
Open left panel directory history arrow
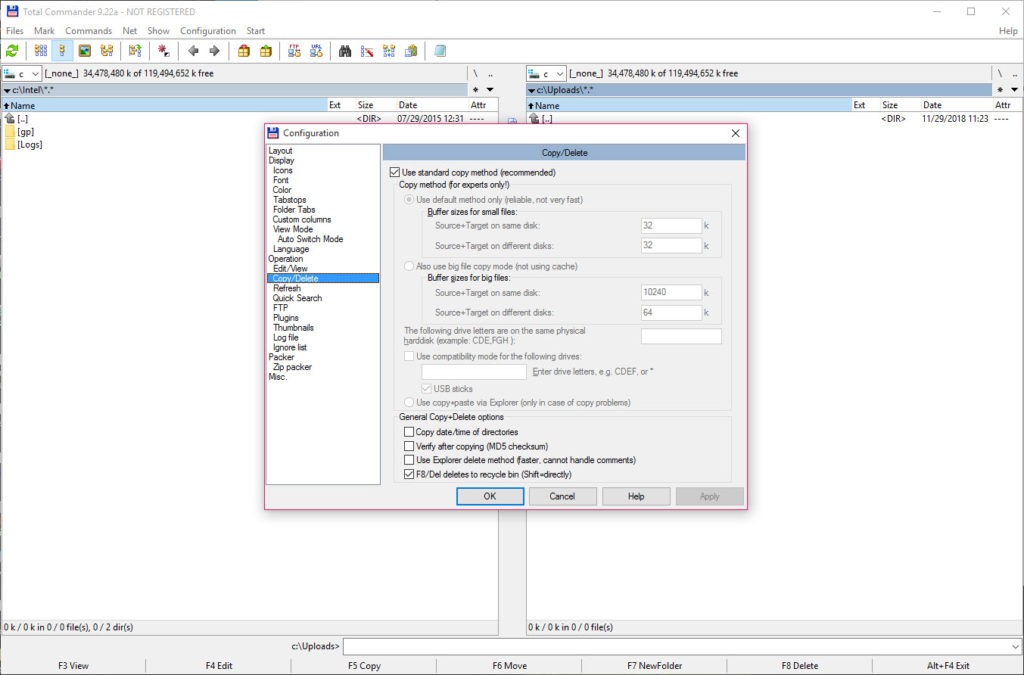coord(490,89)
